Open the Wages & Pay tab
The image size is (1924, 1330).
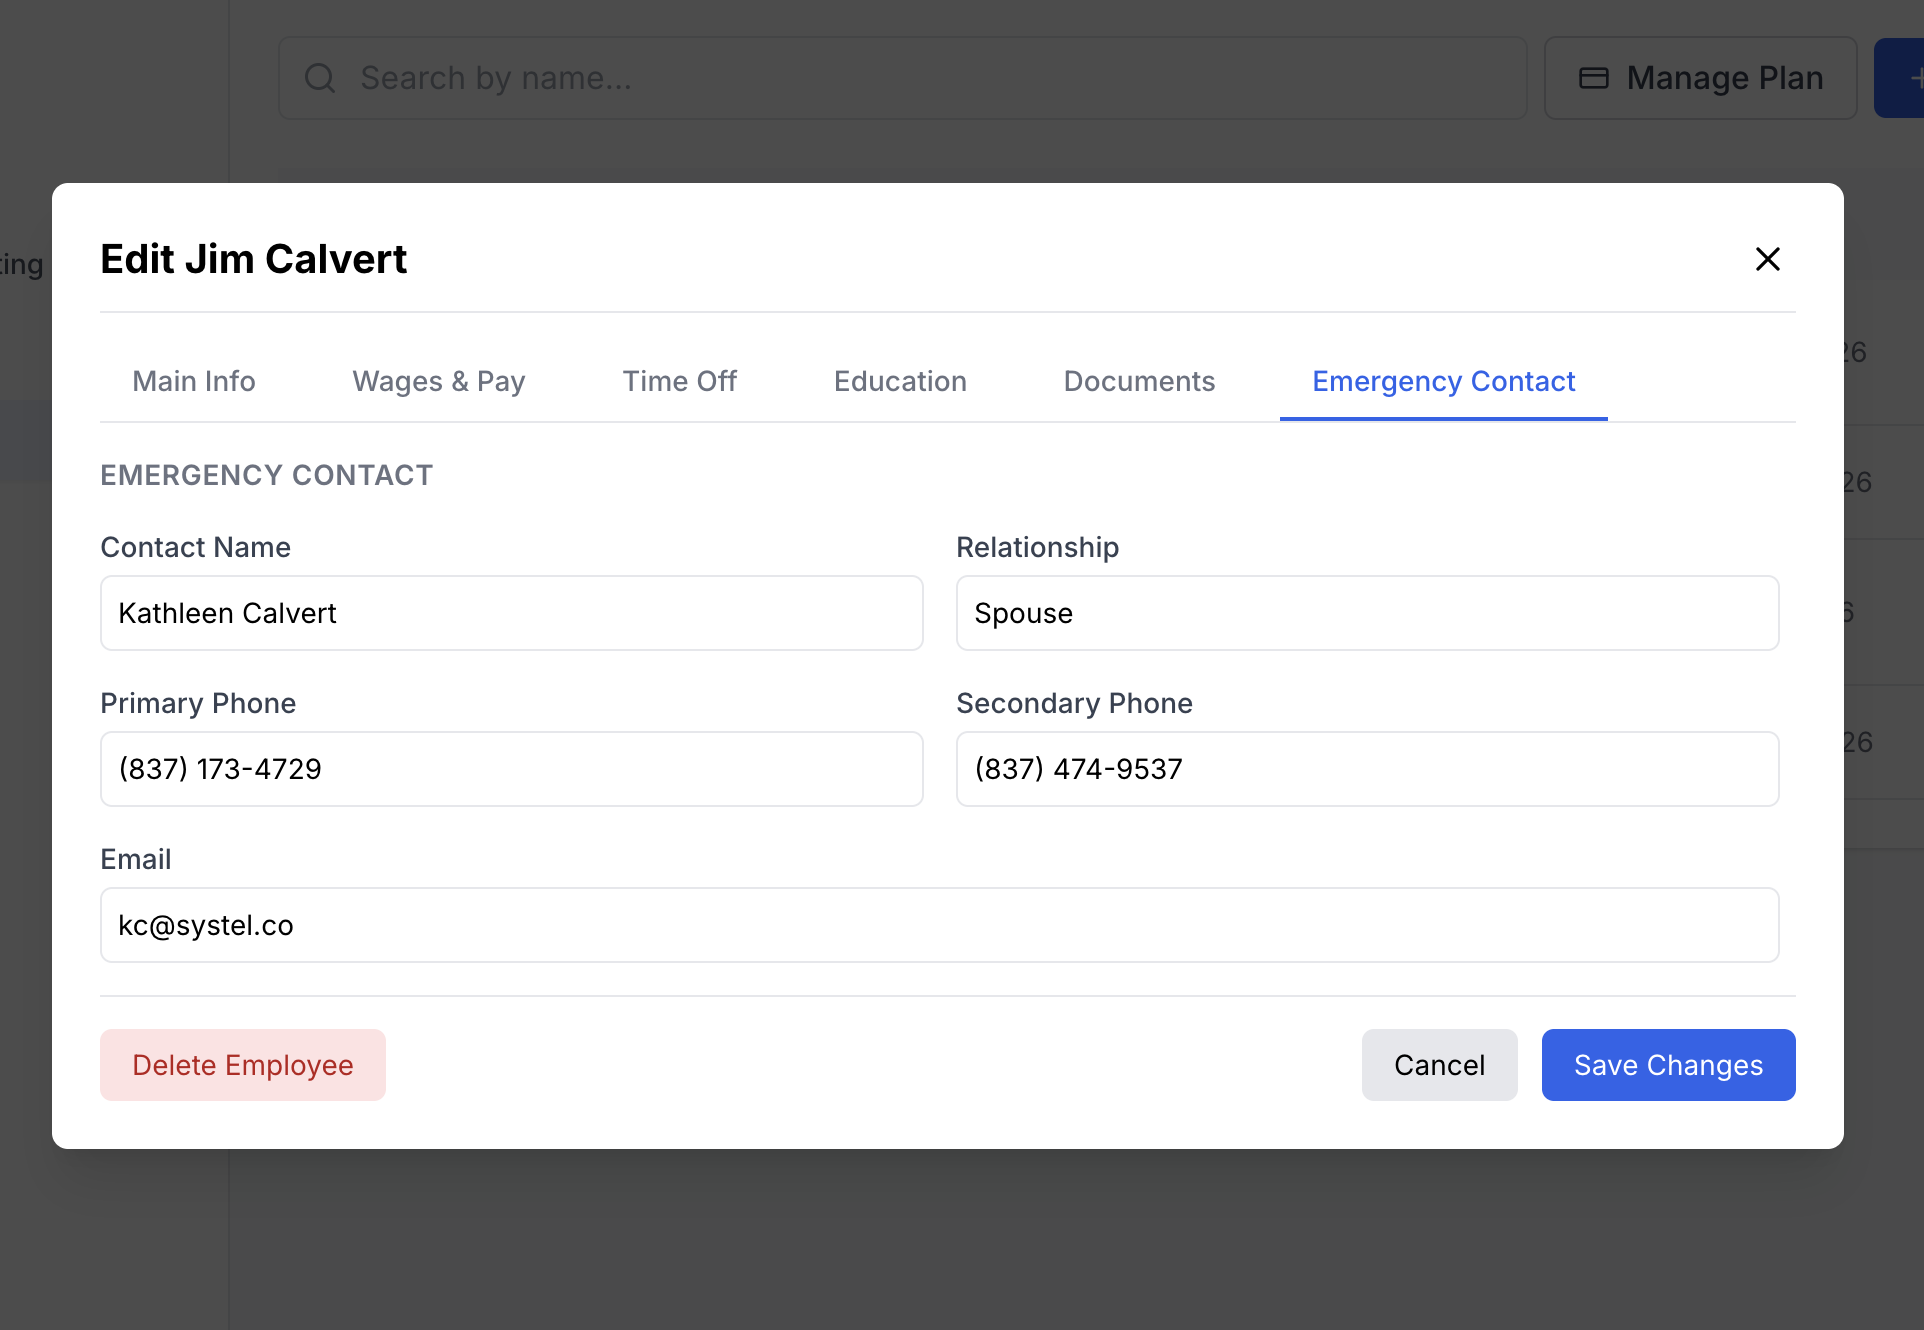pos(439,381)
